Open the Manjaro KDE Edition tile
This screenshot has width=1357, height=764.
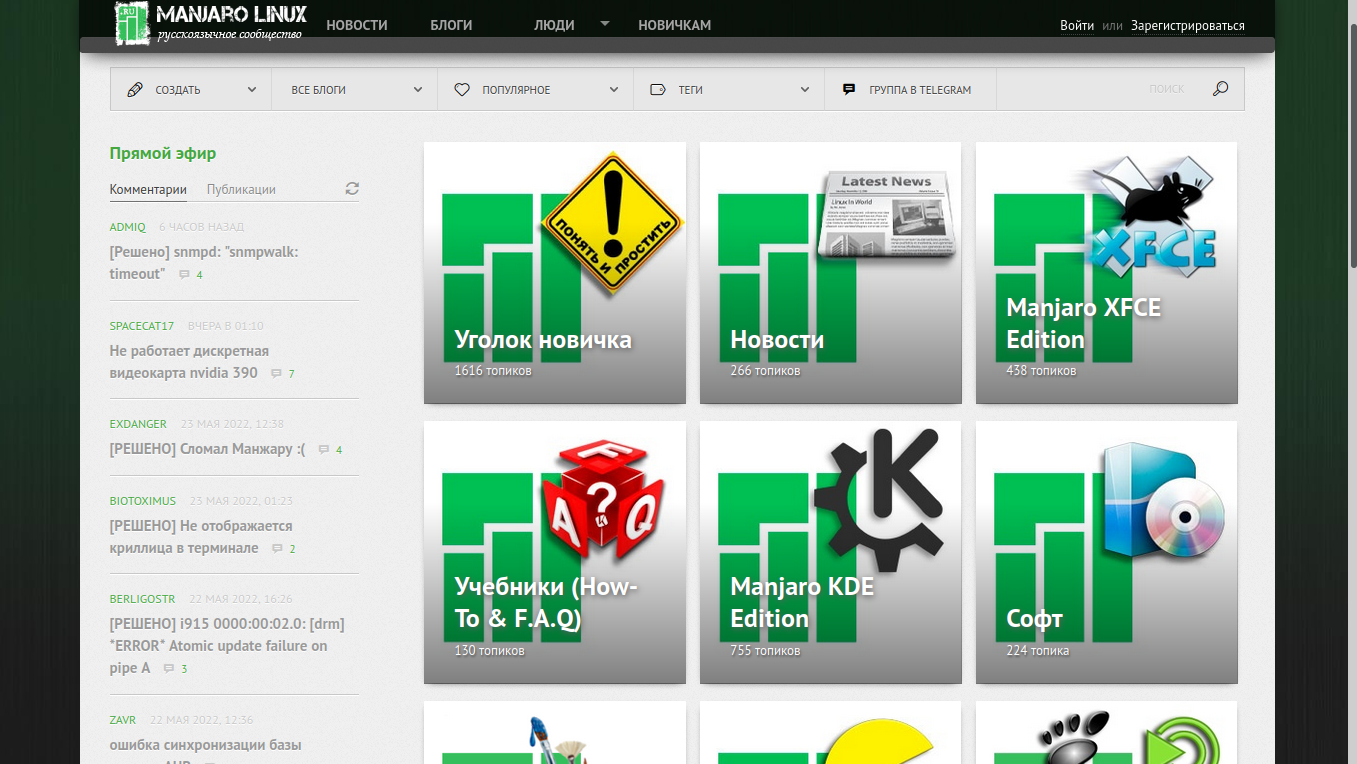[x=830, y=552]
